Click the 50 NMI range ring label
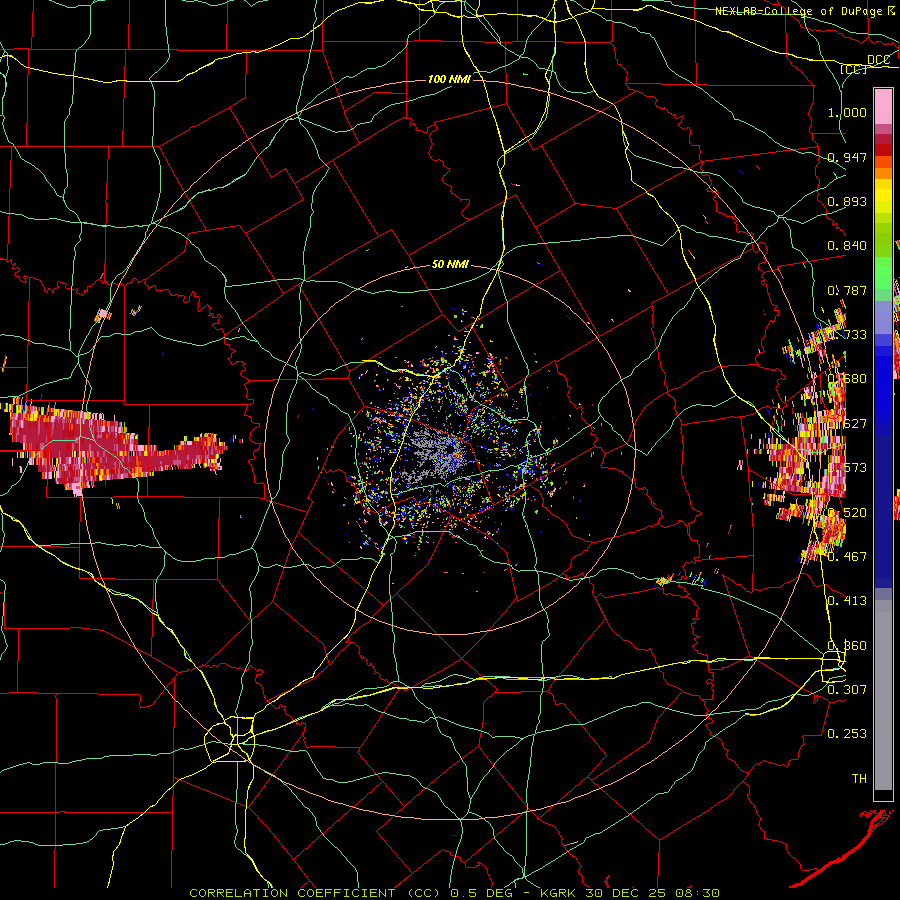900x900 pixels. [450, 264]
